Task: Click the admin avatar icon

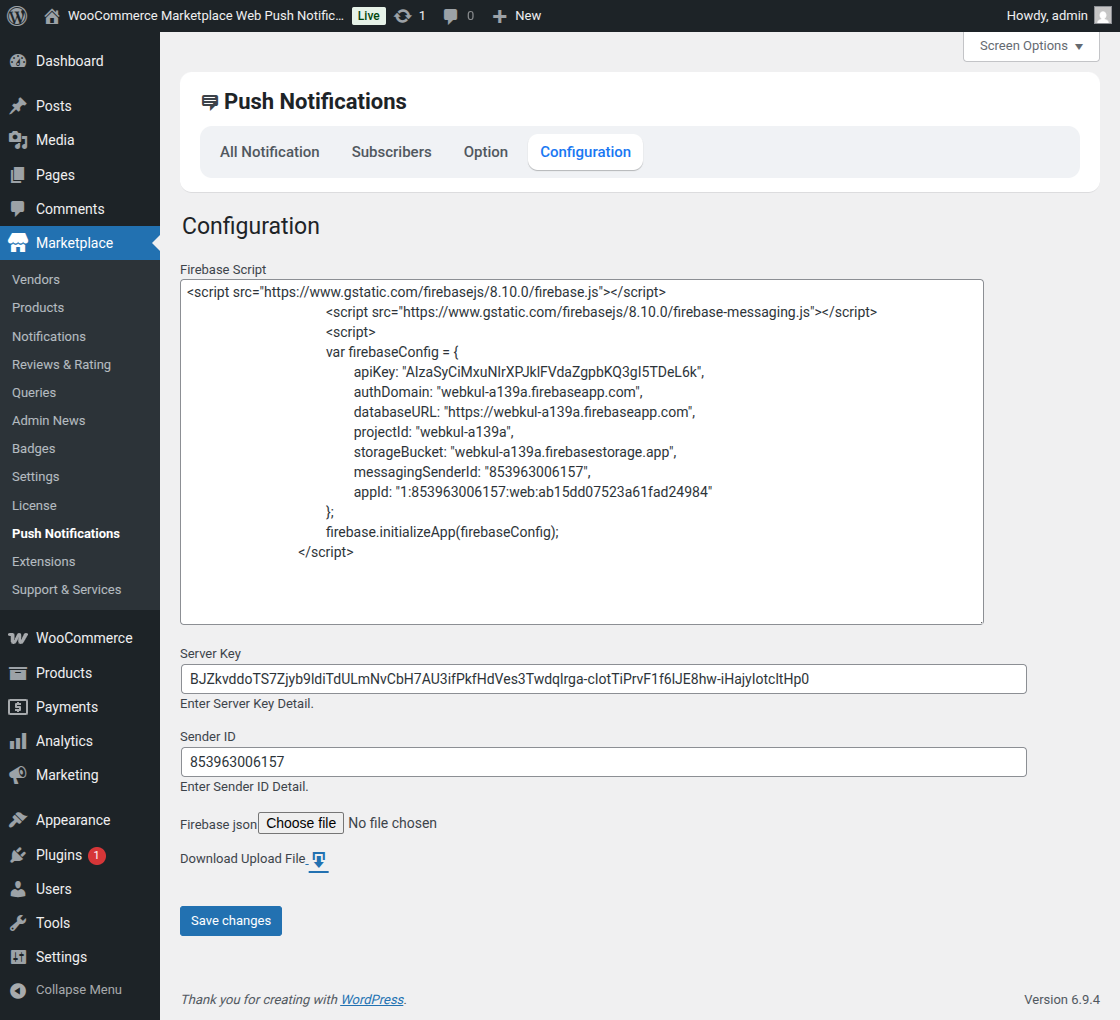Action: 1102,16
